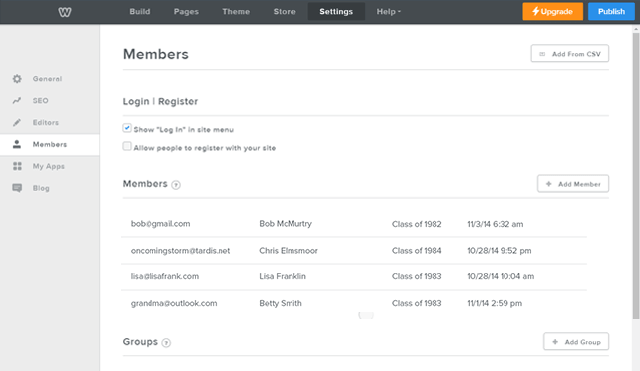
Task: Select Members in the sidebar
Action: click(x=50, y=144)
